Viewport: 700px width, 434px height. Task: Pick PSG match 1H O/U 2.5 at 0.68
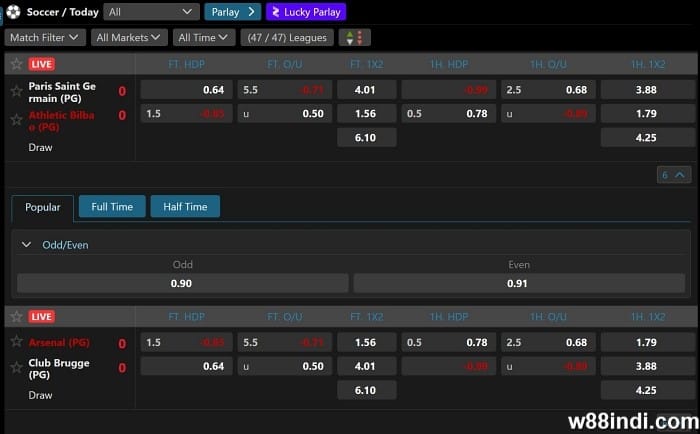pyautogui.click(x=548, y=90)
